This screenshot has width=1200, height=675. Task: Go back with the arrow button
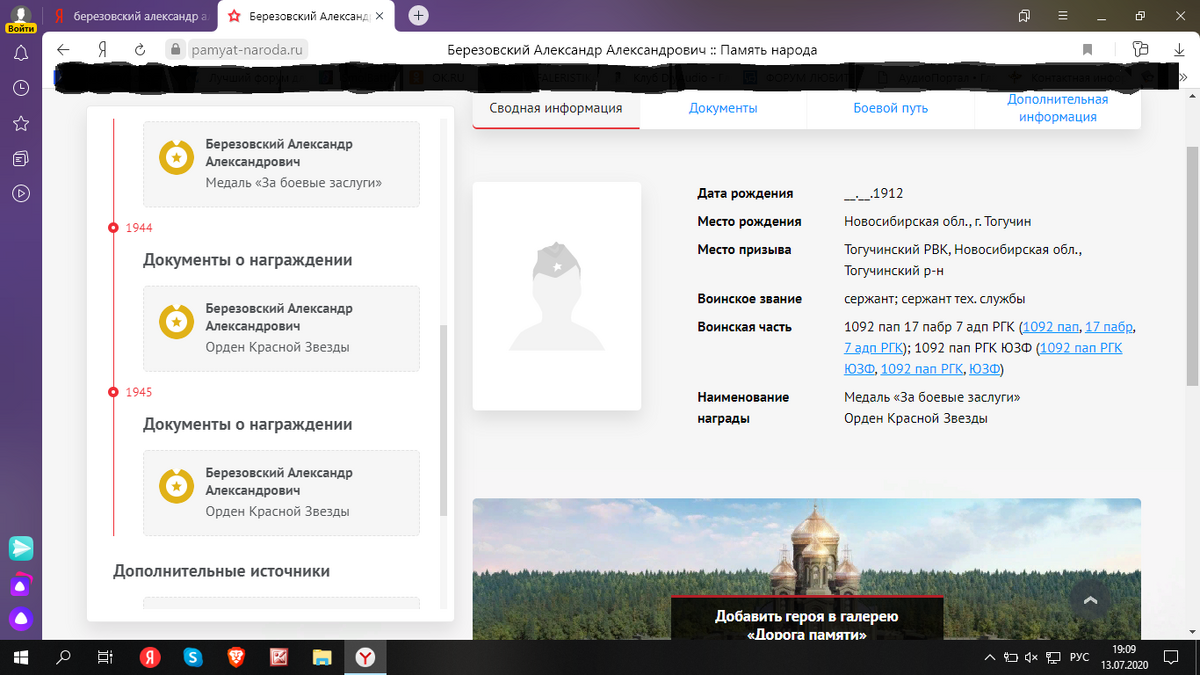[x=63, y=50]
